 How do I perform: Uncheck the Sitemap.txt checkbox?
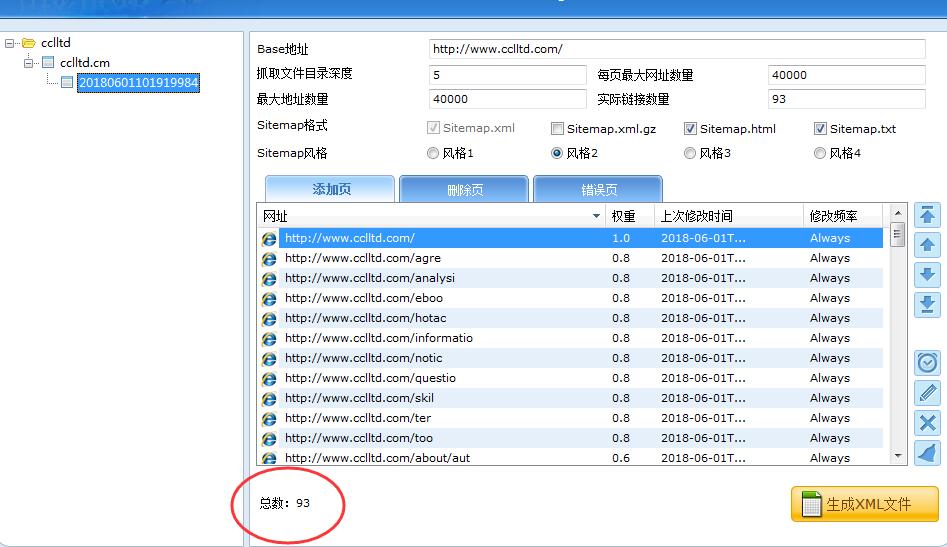point(820,129)
